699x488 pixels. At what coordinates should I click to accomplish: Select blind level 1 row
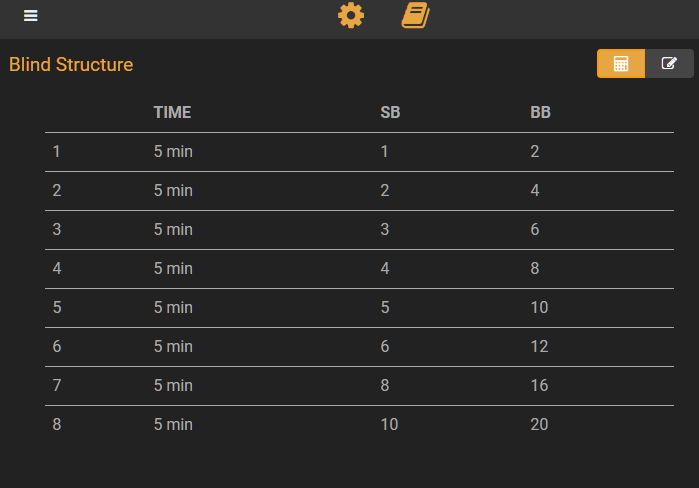[x=359, y=152]
